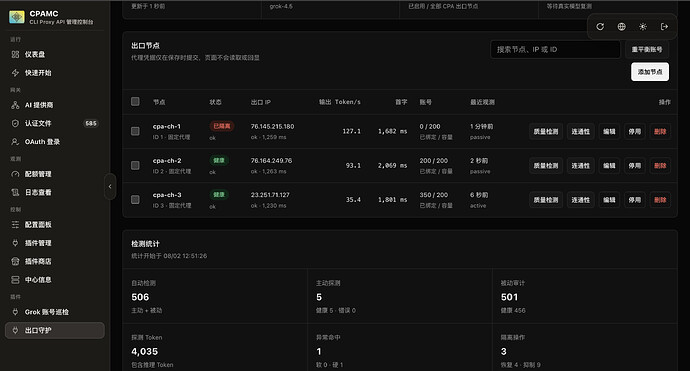Click the 被动审计 value 501
Screen dimensions: 690x371
pos(509,297)
